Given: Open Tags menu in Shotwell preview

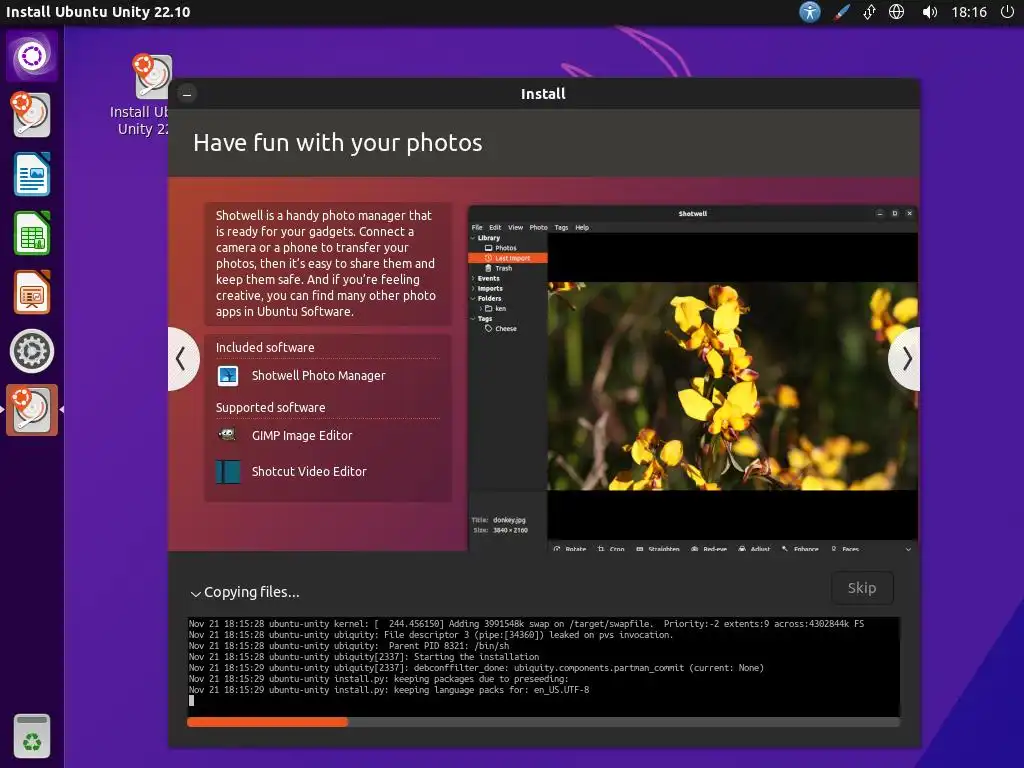Looking at the screenshot, I should 561,227.
